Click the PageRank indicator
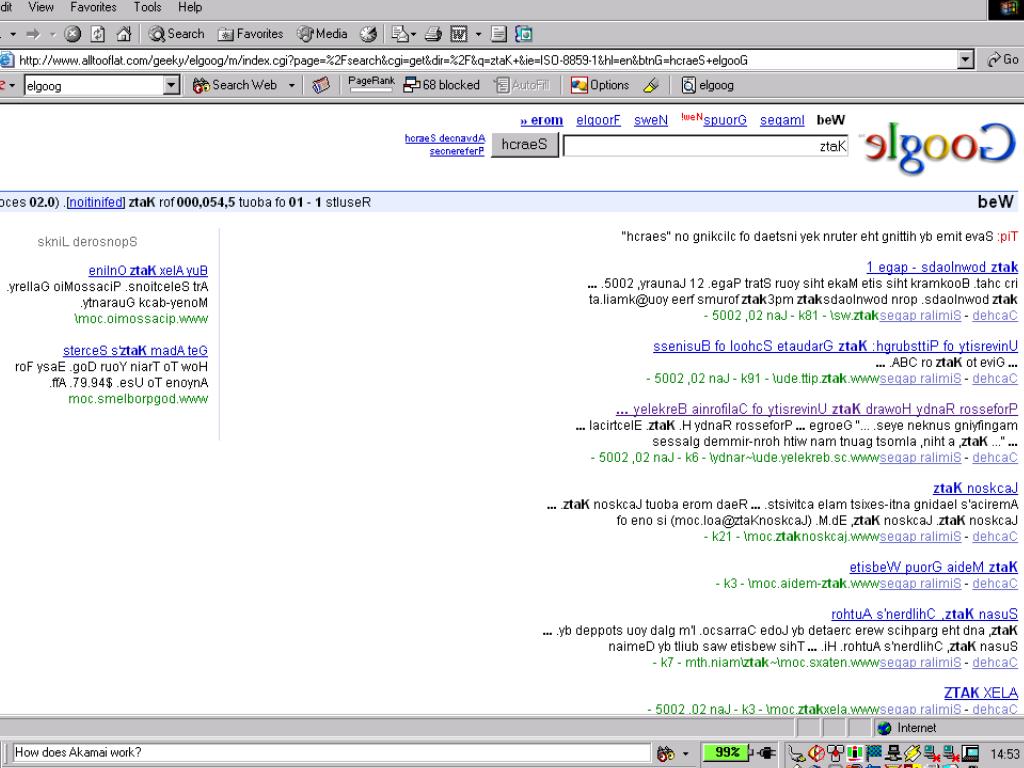The width and height of the screenshot is (1024, 768). (371, 84)
